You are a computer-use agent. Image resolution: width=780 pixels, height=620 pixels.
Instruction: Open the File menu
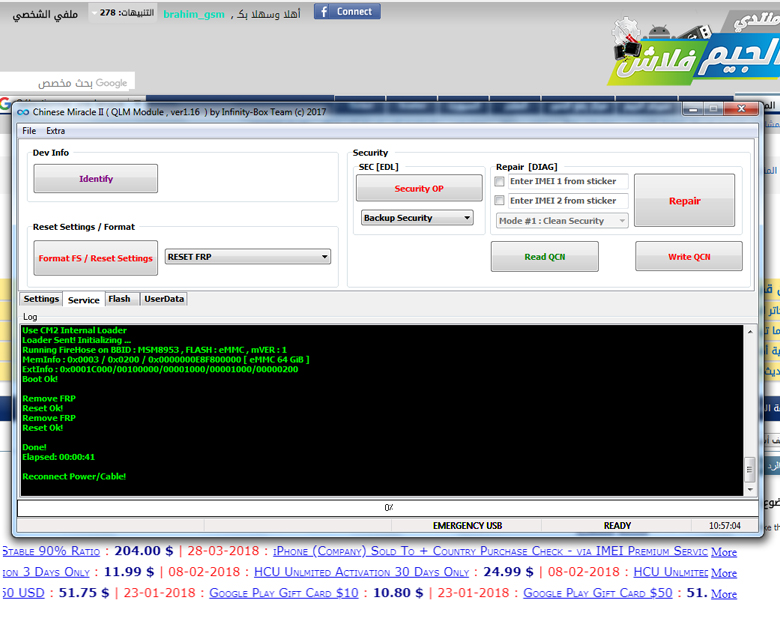[29, 130]
